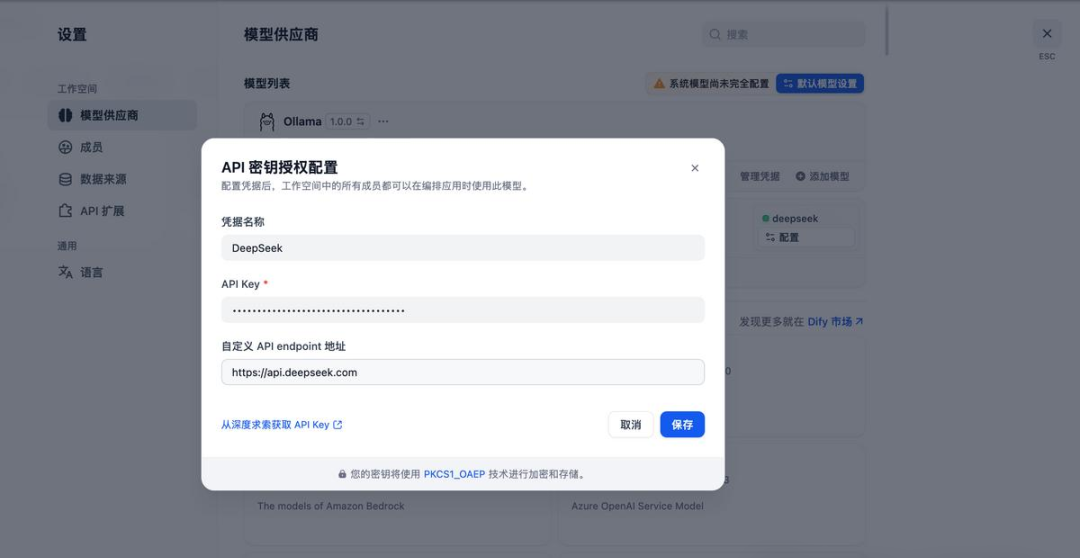Click the translate icon beside 语言
This screenshot has height=558, width=1080.
pos(65,272)
